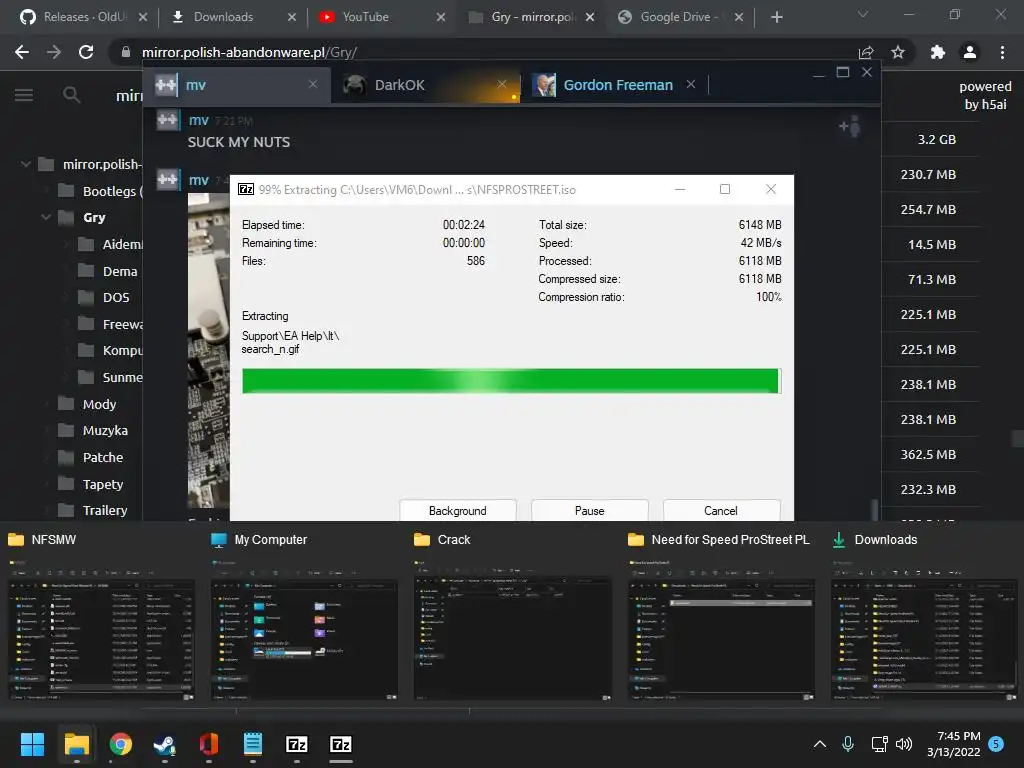Open a new browser tab
This screenshot has height=768, width=1024.
click(x=776, y=17)
